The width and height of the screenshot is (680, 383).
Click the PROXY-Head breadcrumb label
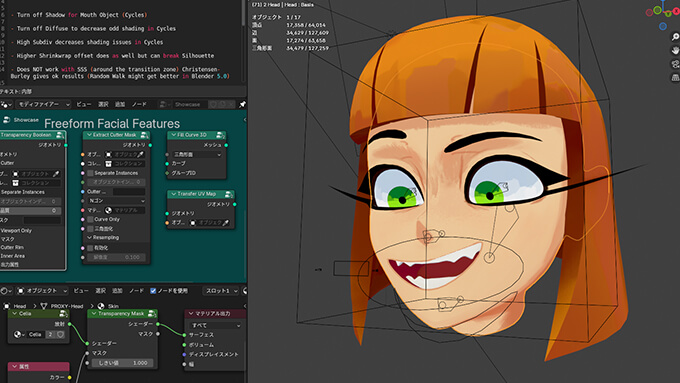[67, 306]
